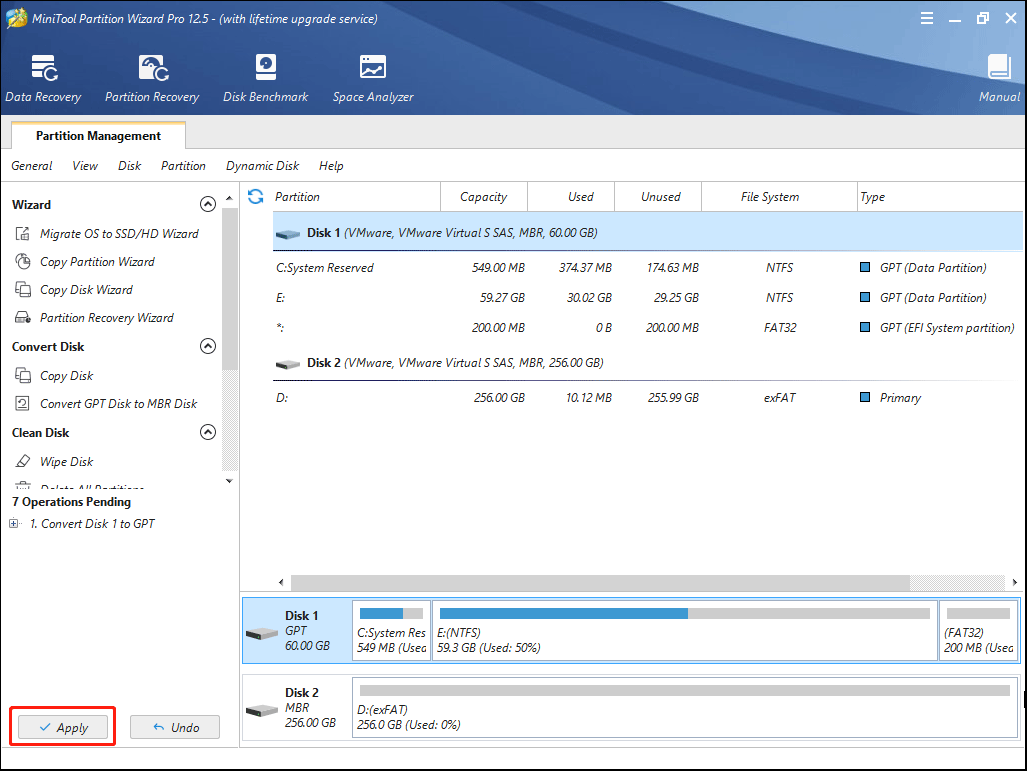
Task: Select the 200.00 MB FAT32 partition row
Action: (647, 328)
